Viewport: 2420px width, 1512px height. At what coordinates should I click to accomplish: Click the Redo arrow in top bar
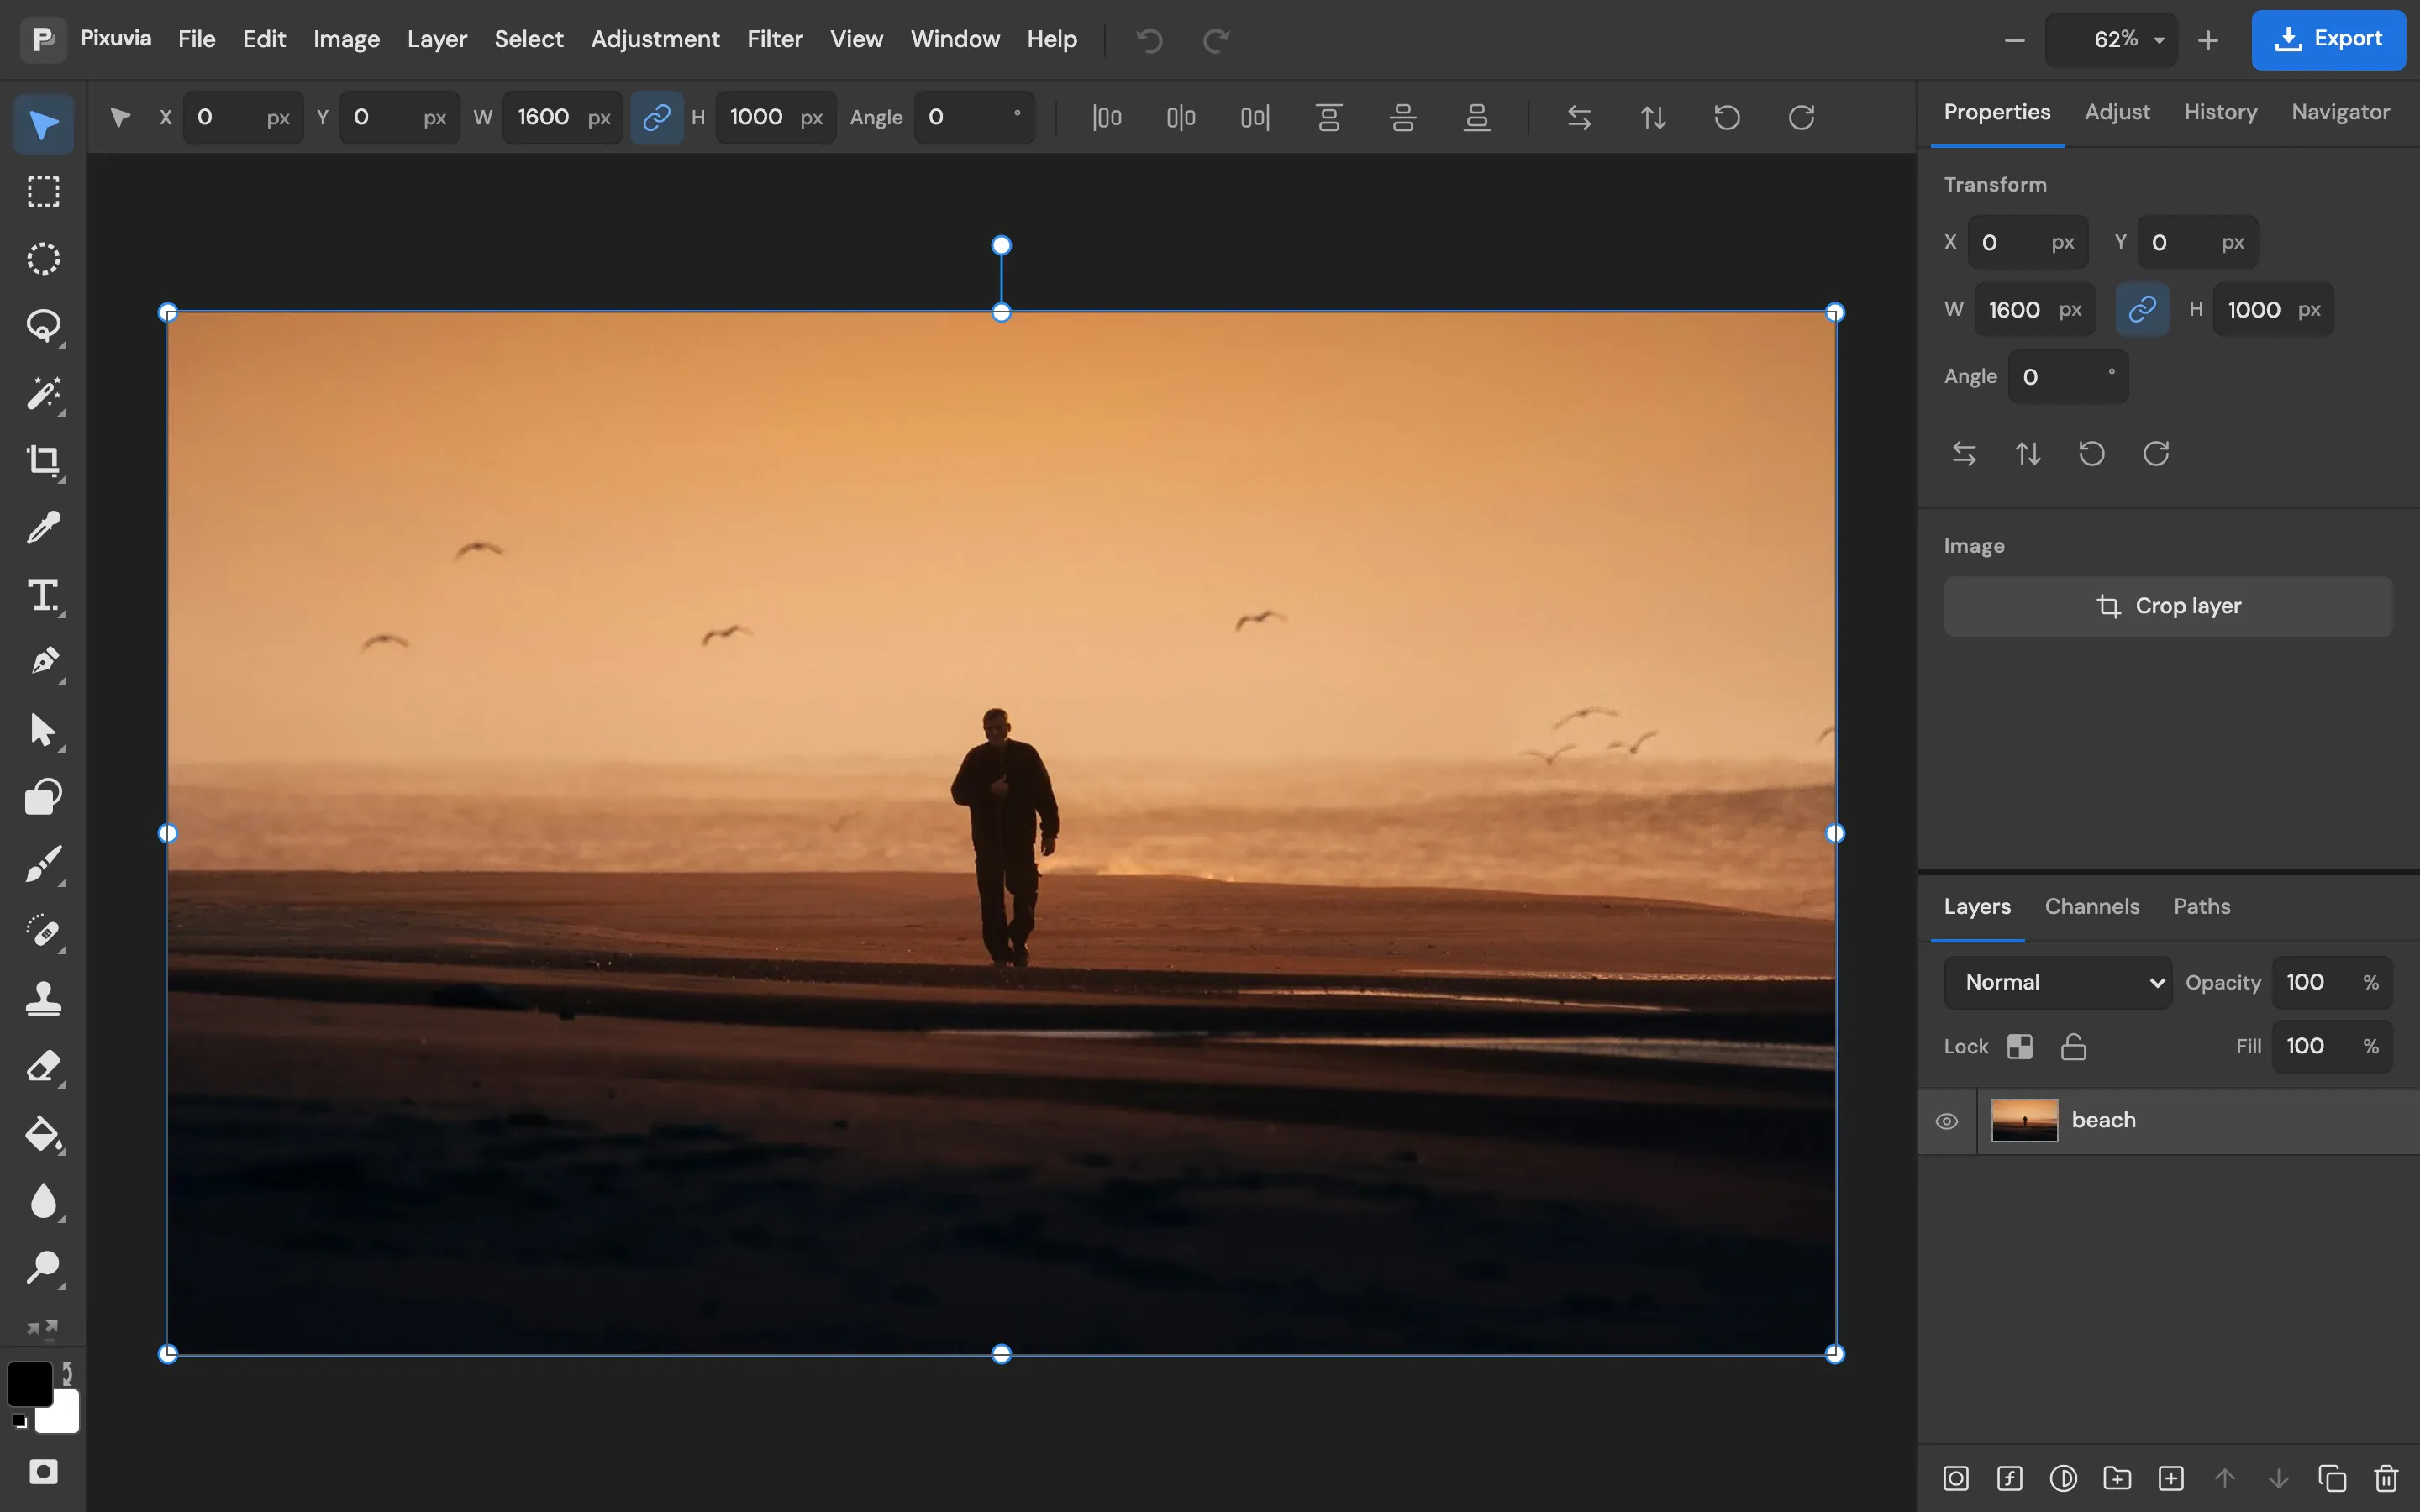pyautogui.click(x=1216, y=40)
